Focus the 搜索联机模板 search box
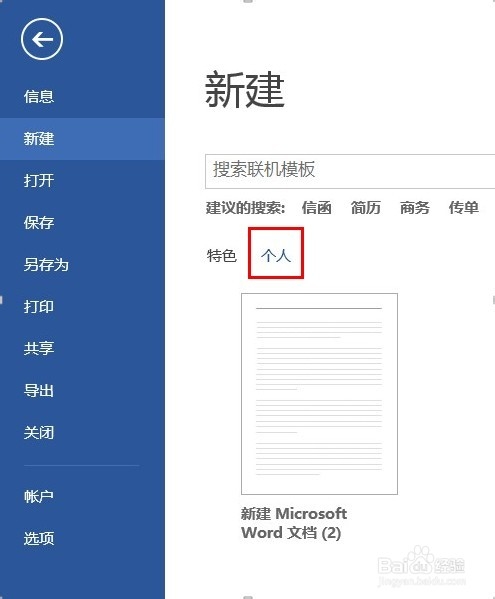The image size is (495, 599). click(350, 171)
